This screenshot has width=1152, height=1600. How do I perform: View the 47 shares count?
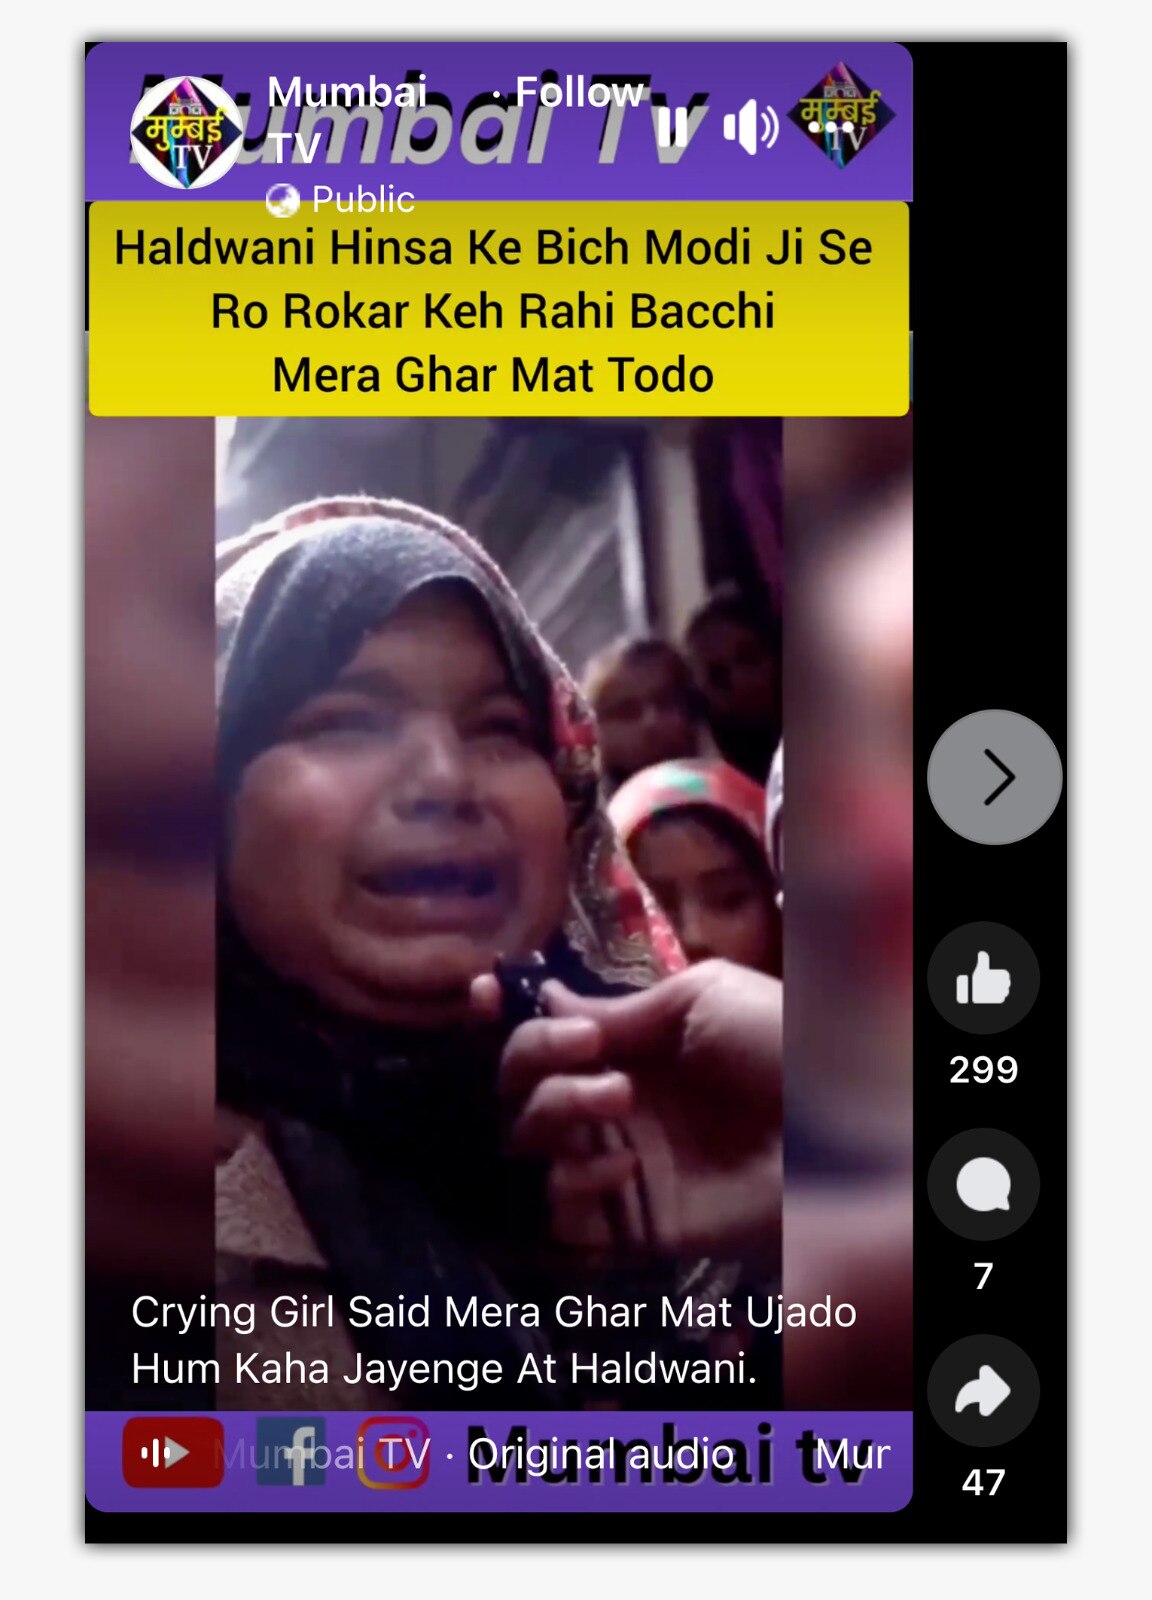pyautogui.click(x=983, y=1482)
